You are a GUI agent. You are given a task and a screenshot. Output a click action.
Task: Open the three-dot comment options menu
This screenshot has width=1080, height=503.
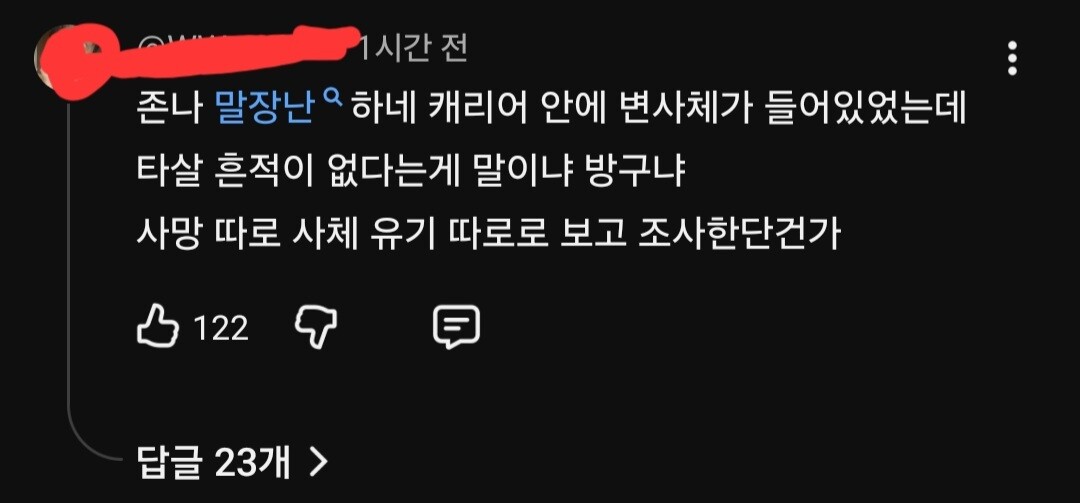1012,59
